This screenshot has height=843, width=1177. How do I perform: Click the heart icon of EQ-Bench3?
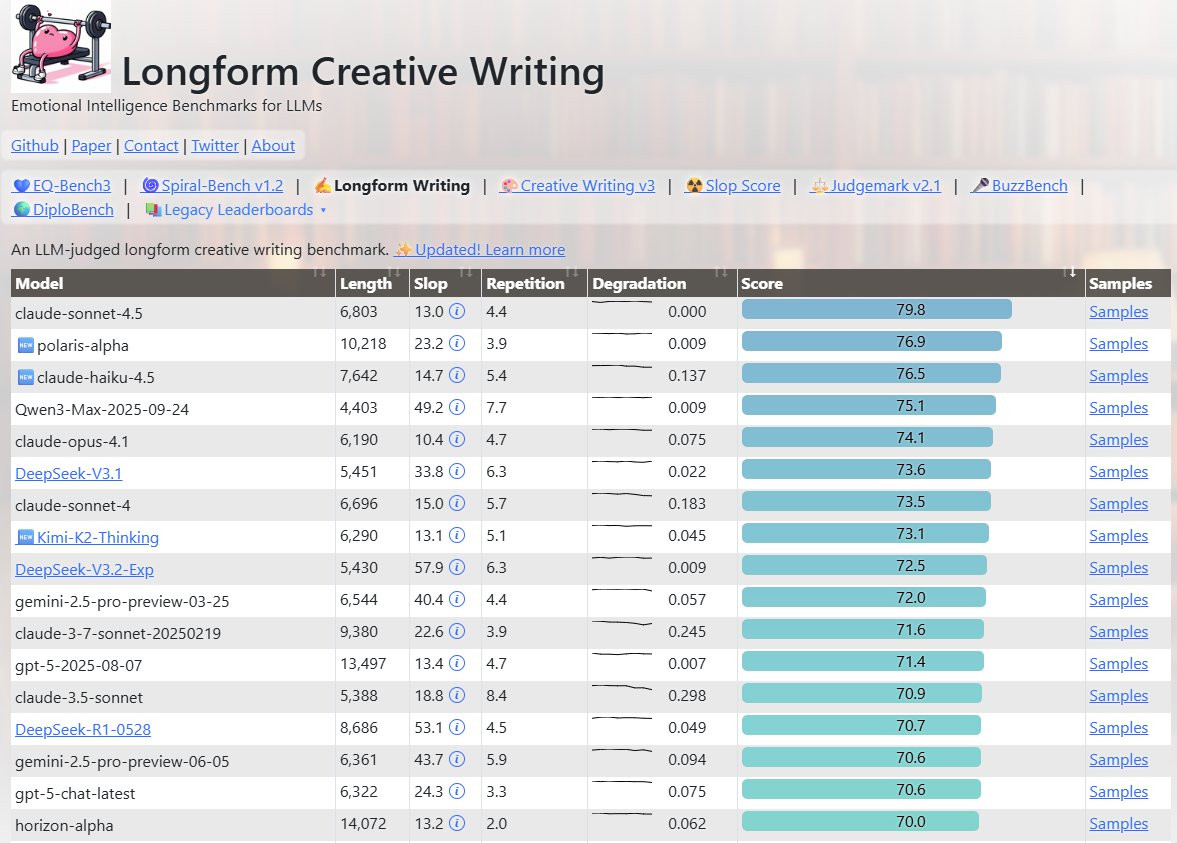(22, 185)
